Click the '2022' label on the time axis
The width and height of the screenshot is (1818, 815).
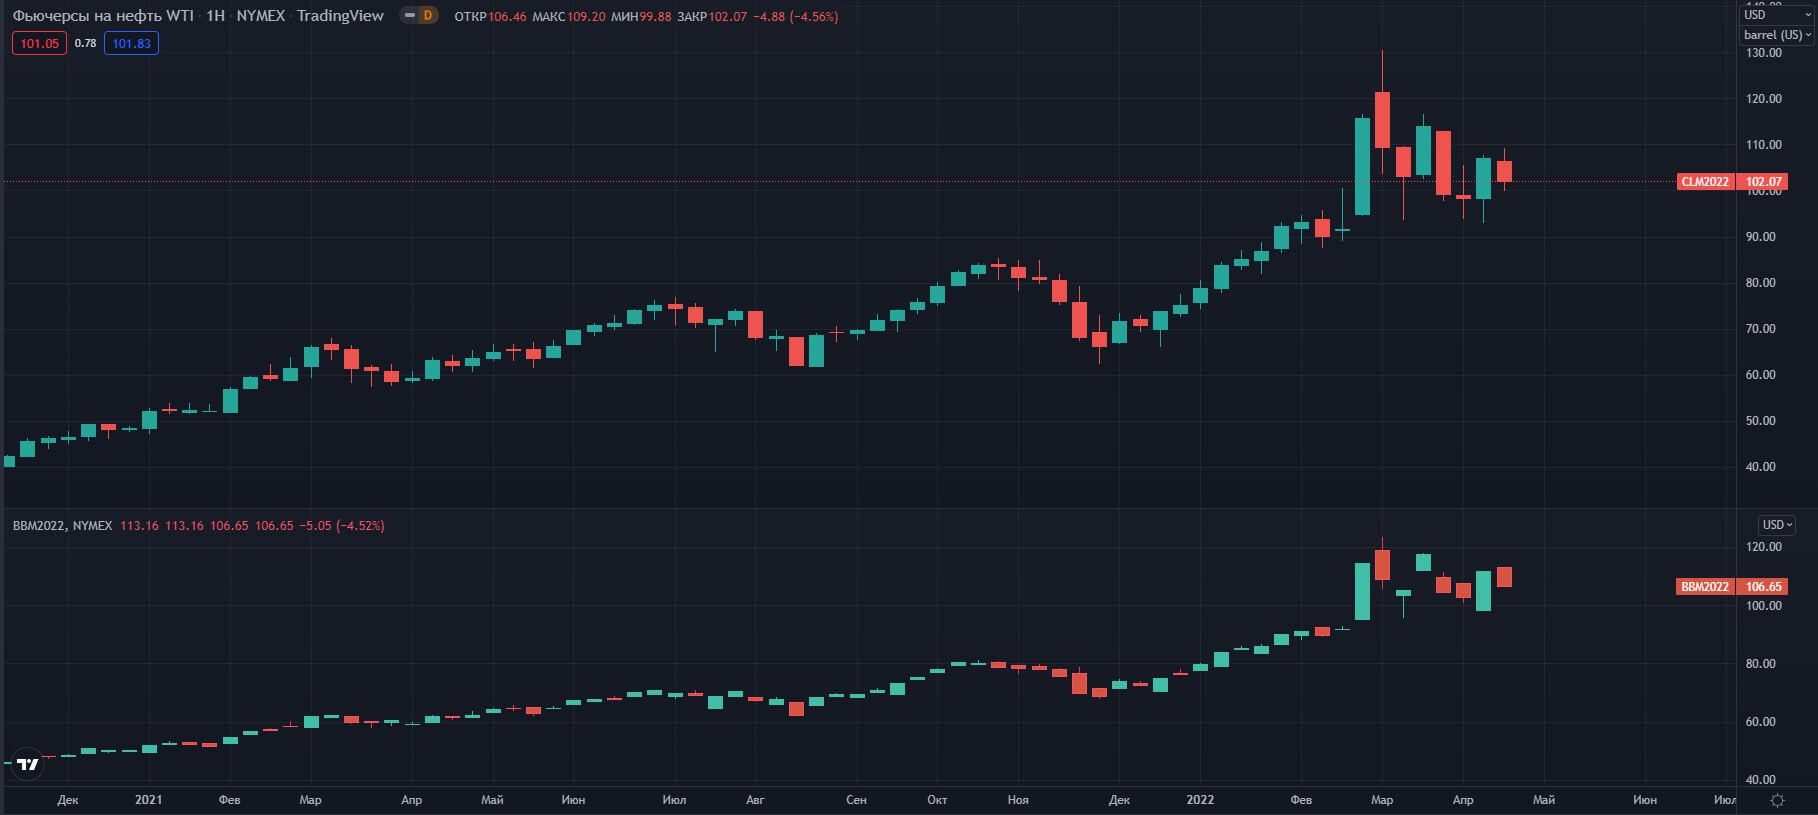click(x=1200, y=800)
